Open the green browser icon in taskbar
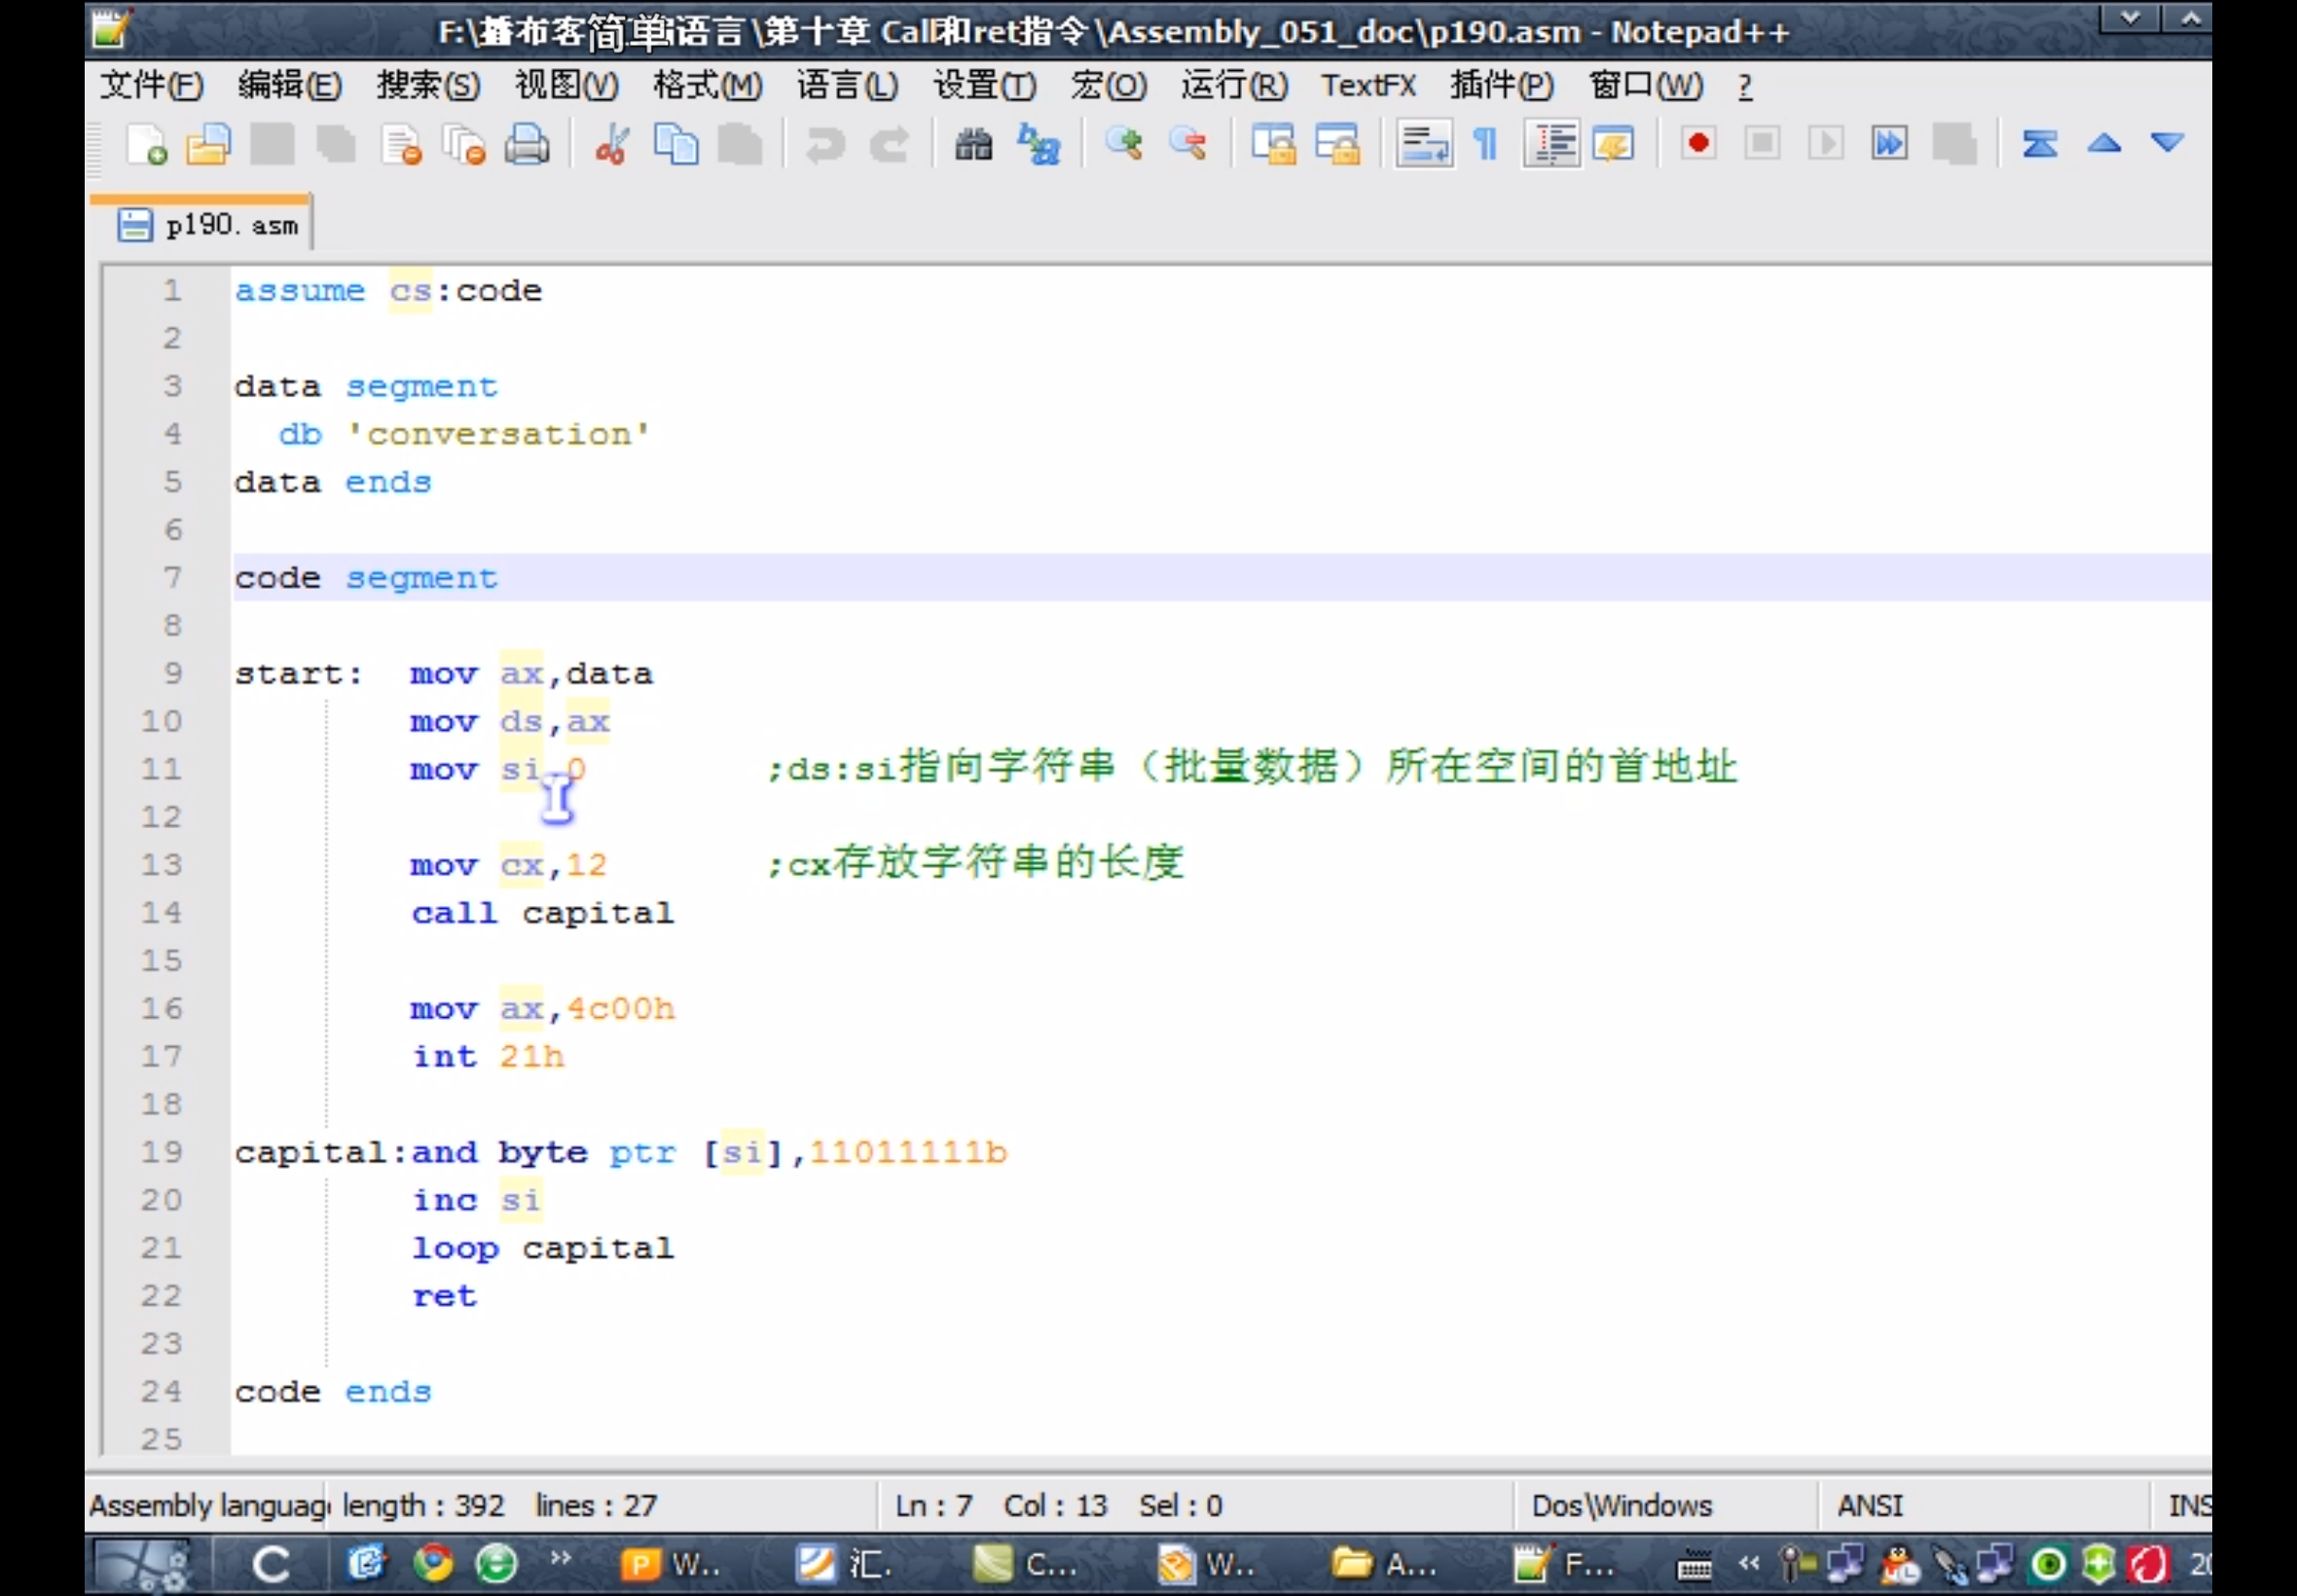 click(x=495, y=1563)
